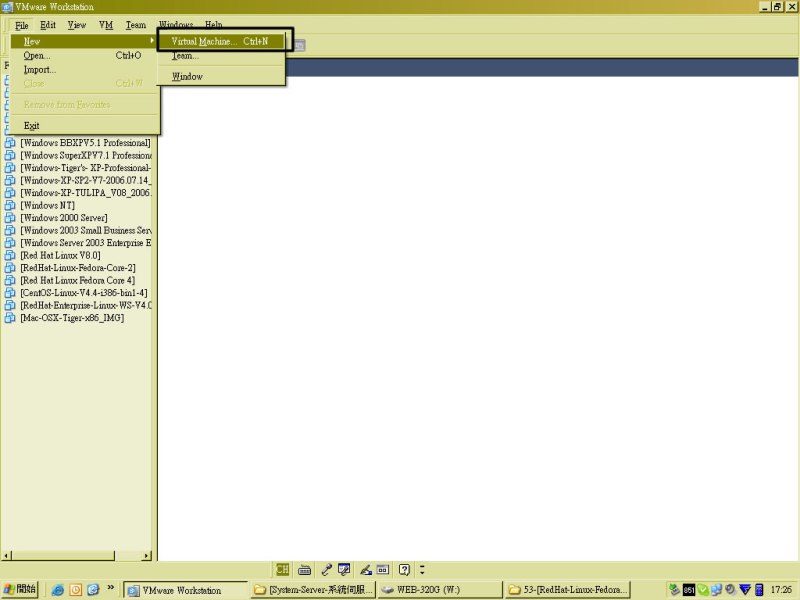Select Windows BBXPV5.1 Professional VM
Screen dimensions: 800x600
[x=85, y=143]
